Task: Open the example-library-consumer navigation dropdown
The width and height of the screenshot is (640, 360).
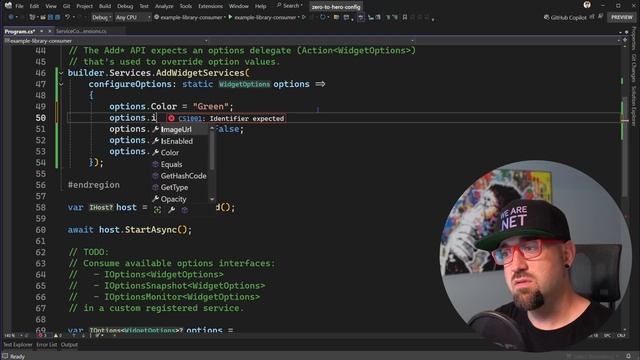Action: [106, 41]
